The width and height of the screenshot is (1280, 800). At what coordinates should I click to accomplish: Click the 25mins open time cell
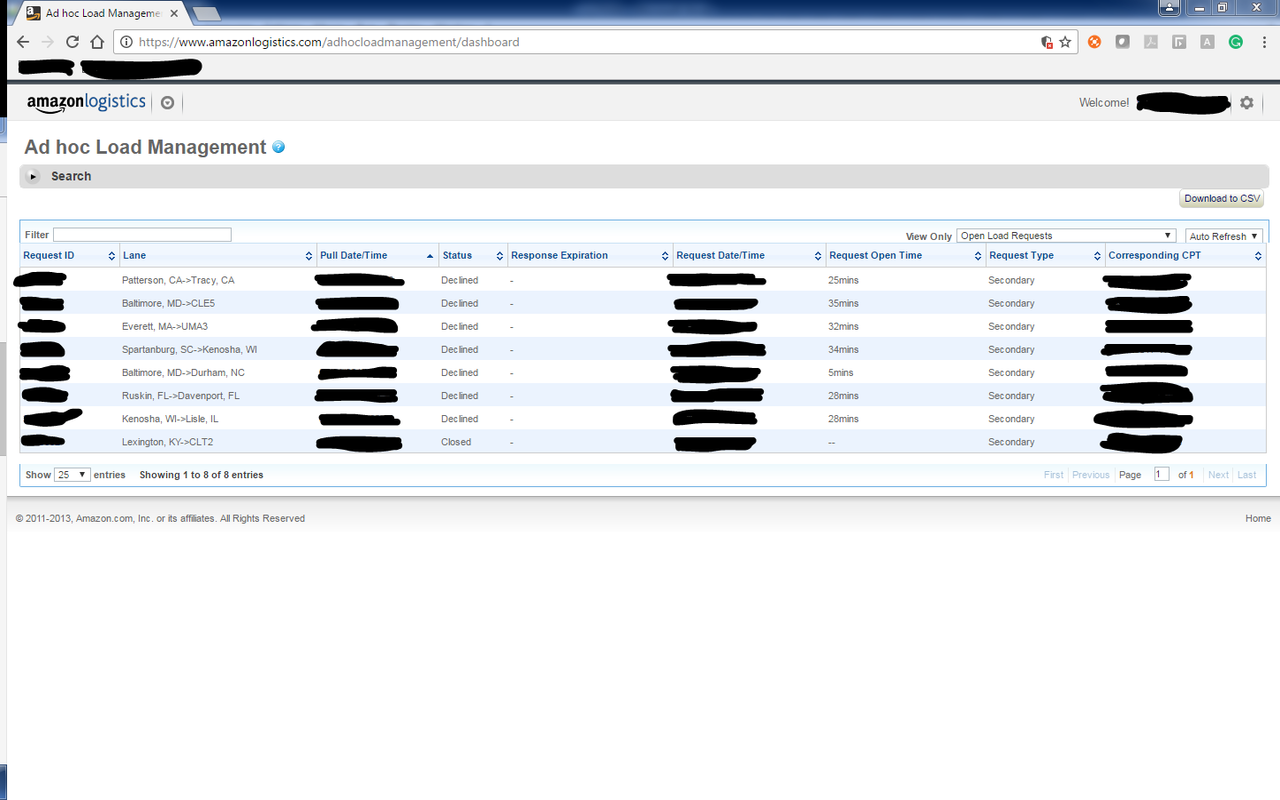844,280
